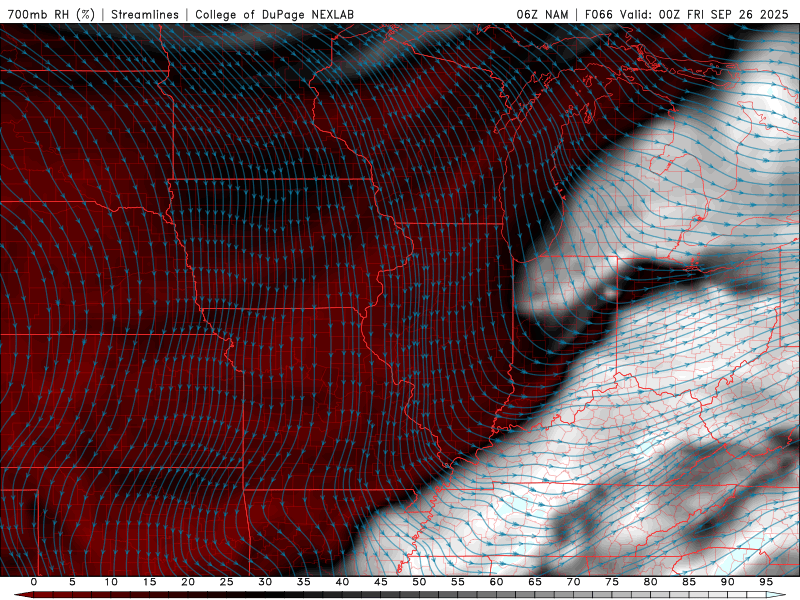Screen dimensions: 800x600
Task: Click the "College of DuPage NEXLAB" text
Action: click(x=274, y=14)
